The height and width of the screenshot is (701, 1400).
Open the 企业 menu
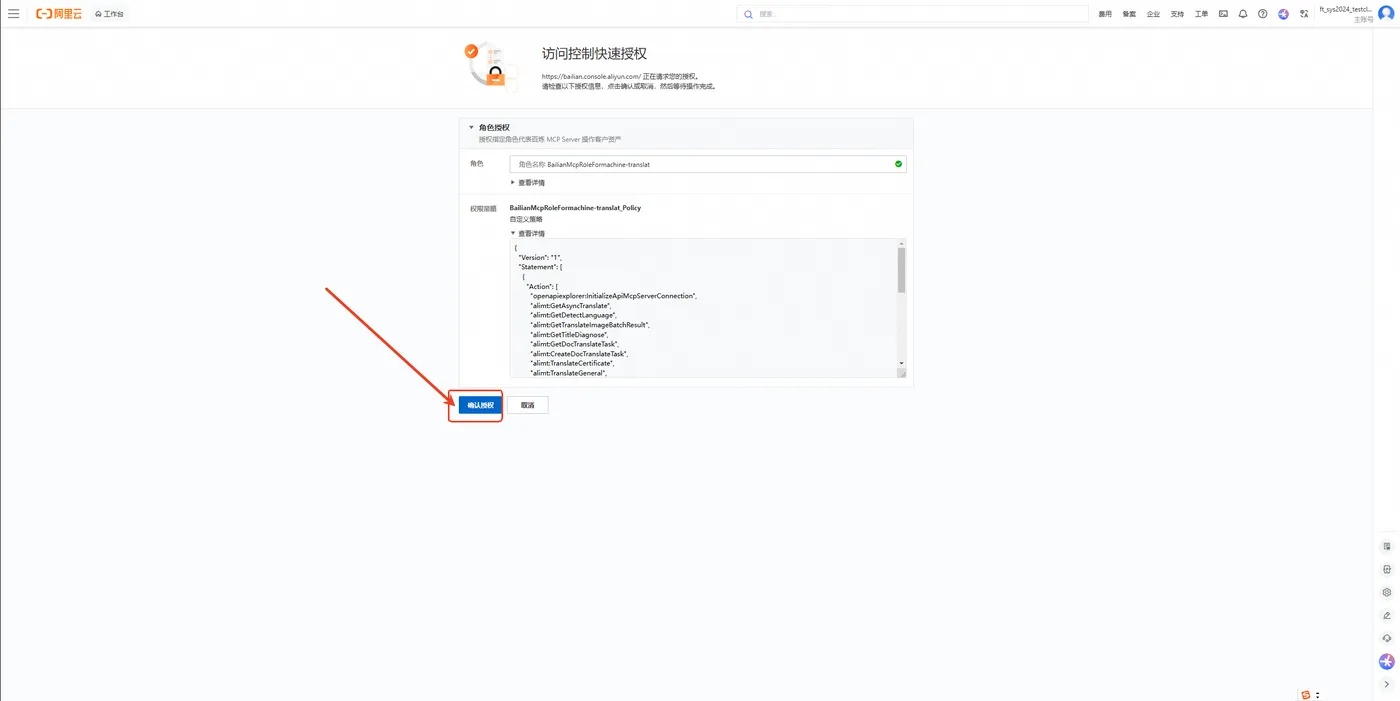pyautogui.click(x=1153, y=14)
